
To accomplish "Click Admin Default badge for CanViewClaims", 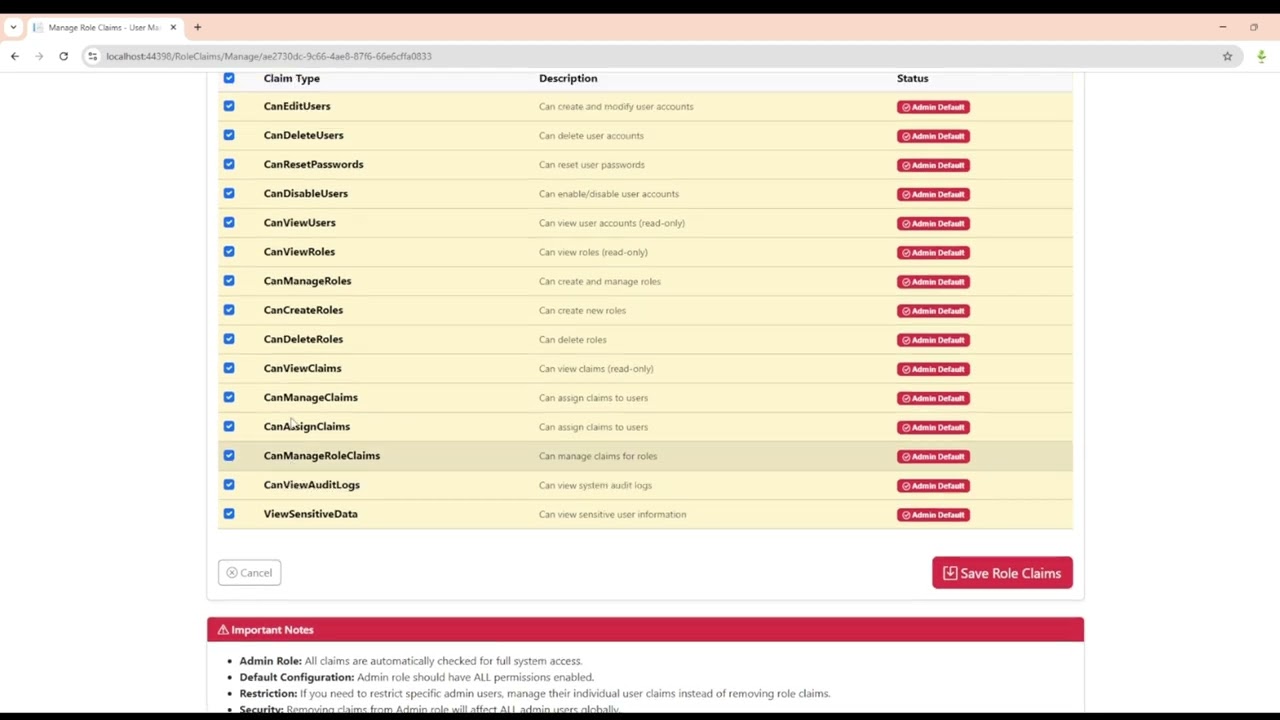I will click(933, 369).
